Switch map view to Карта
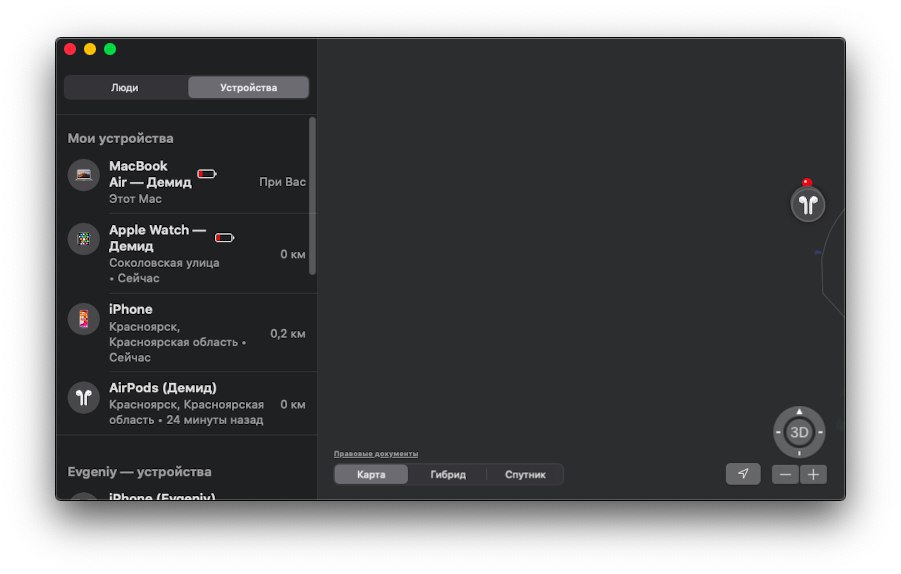 [x=371, y=475]
